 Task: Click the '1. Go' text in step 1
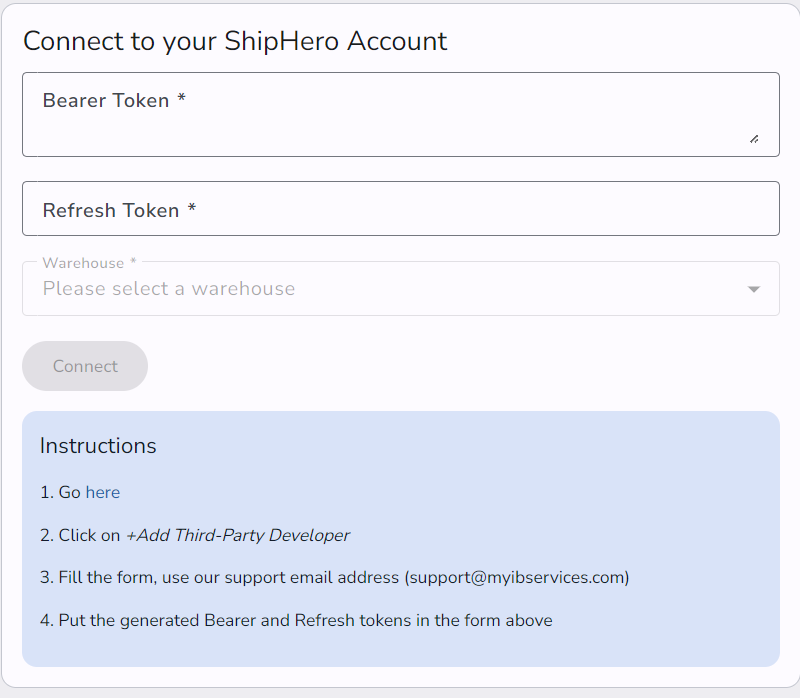(x=60, y=492)
